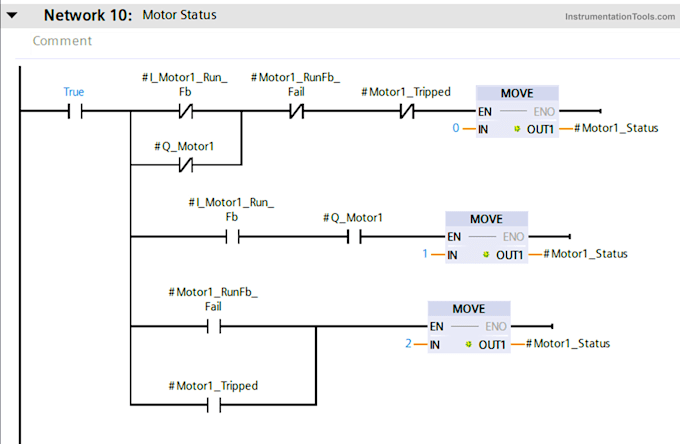Edit the Motor Status network title
The height and width of the screenshot is (444, 680).
click(180, 15)
